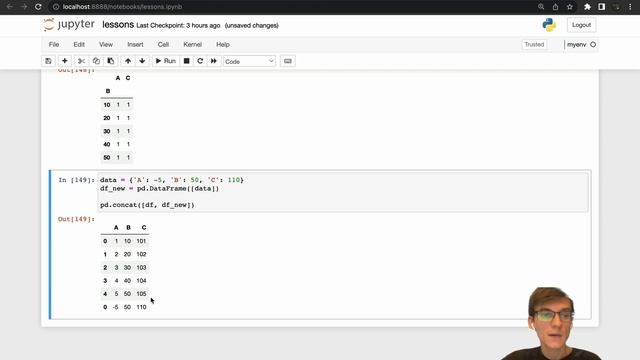The height and width of the screenshot is (360, 640).
Task: Paste cells below icon
Action: coord(111,61)
